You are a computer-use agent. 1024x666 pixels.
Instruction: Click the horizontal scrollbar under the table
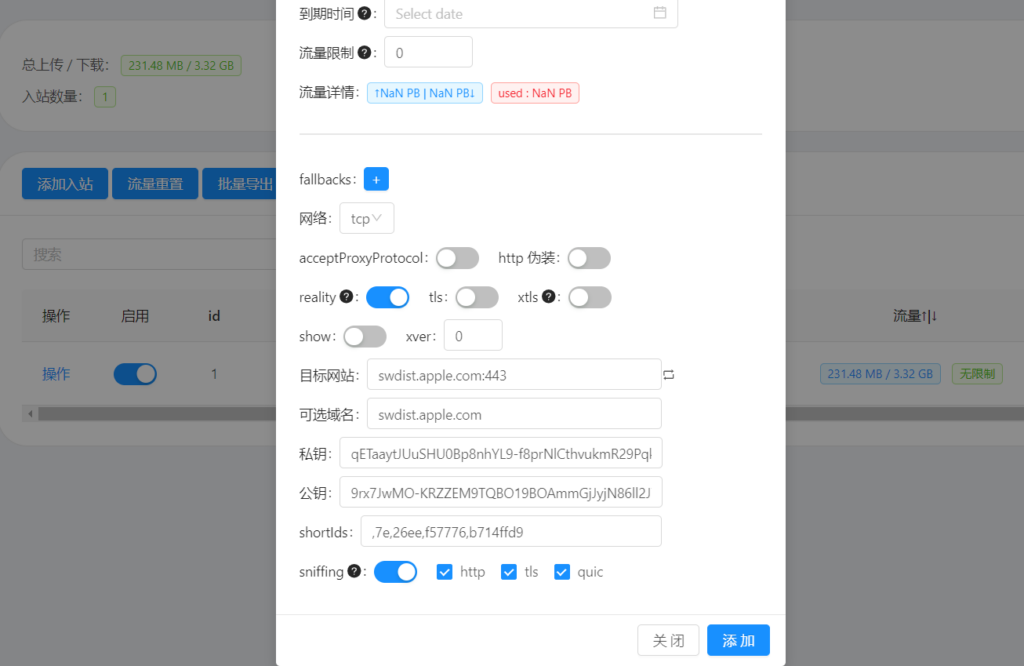(x=150, y=413)
